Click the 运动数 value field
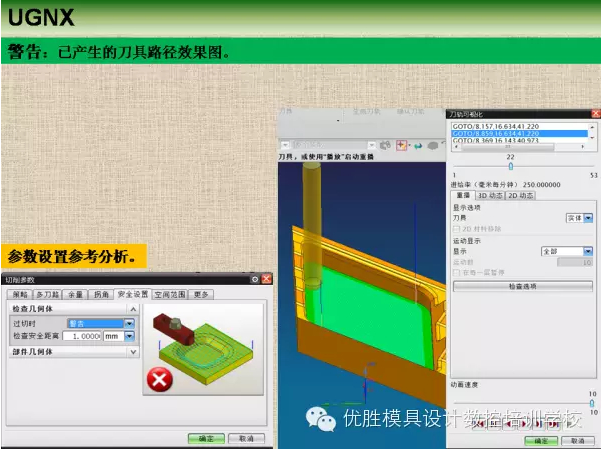This screenshot has height=449, width=602. coord(575,262)
